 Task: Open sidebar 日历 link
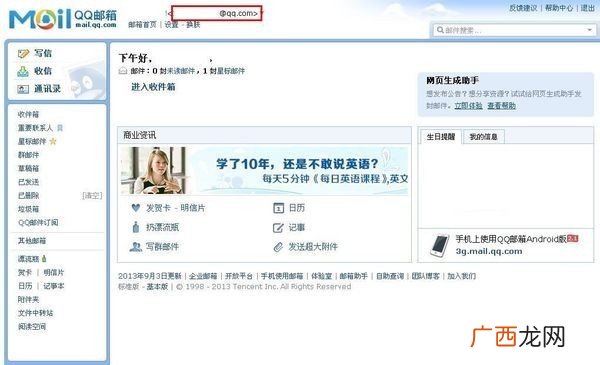click(25, 286)
